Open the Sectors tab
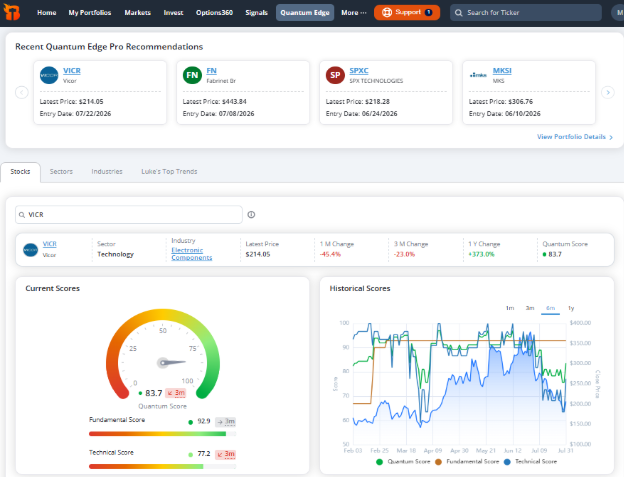Viewport: 624px width, 477px height. (61, 171)
